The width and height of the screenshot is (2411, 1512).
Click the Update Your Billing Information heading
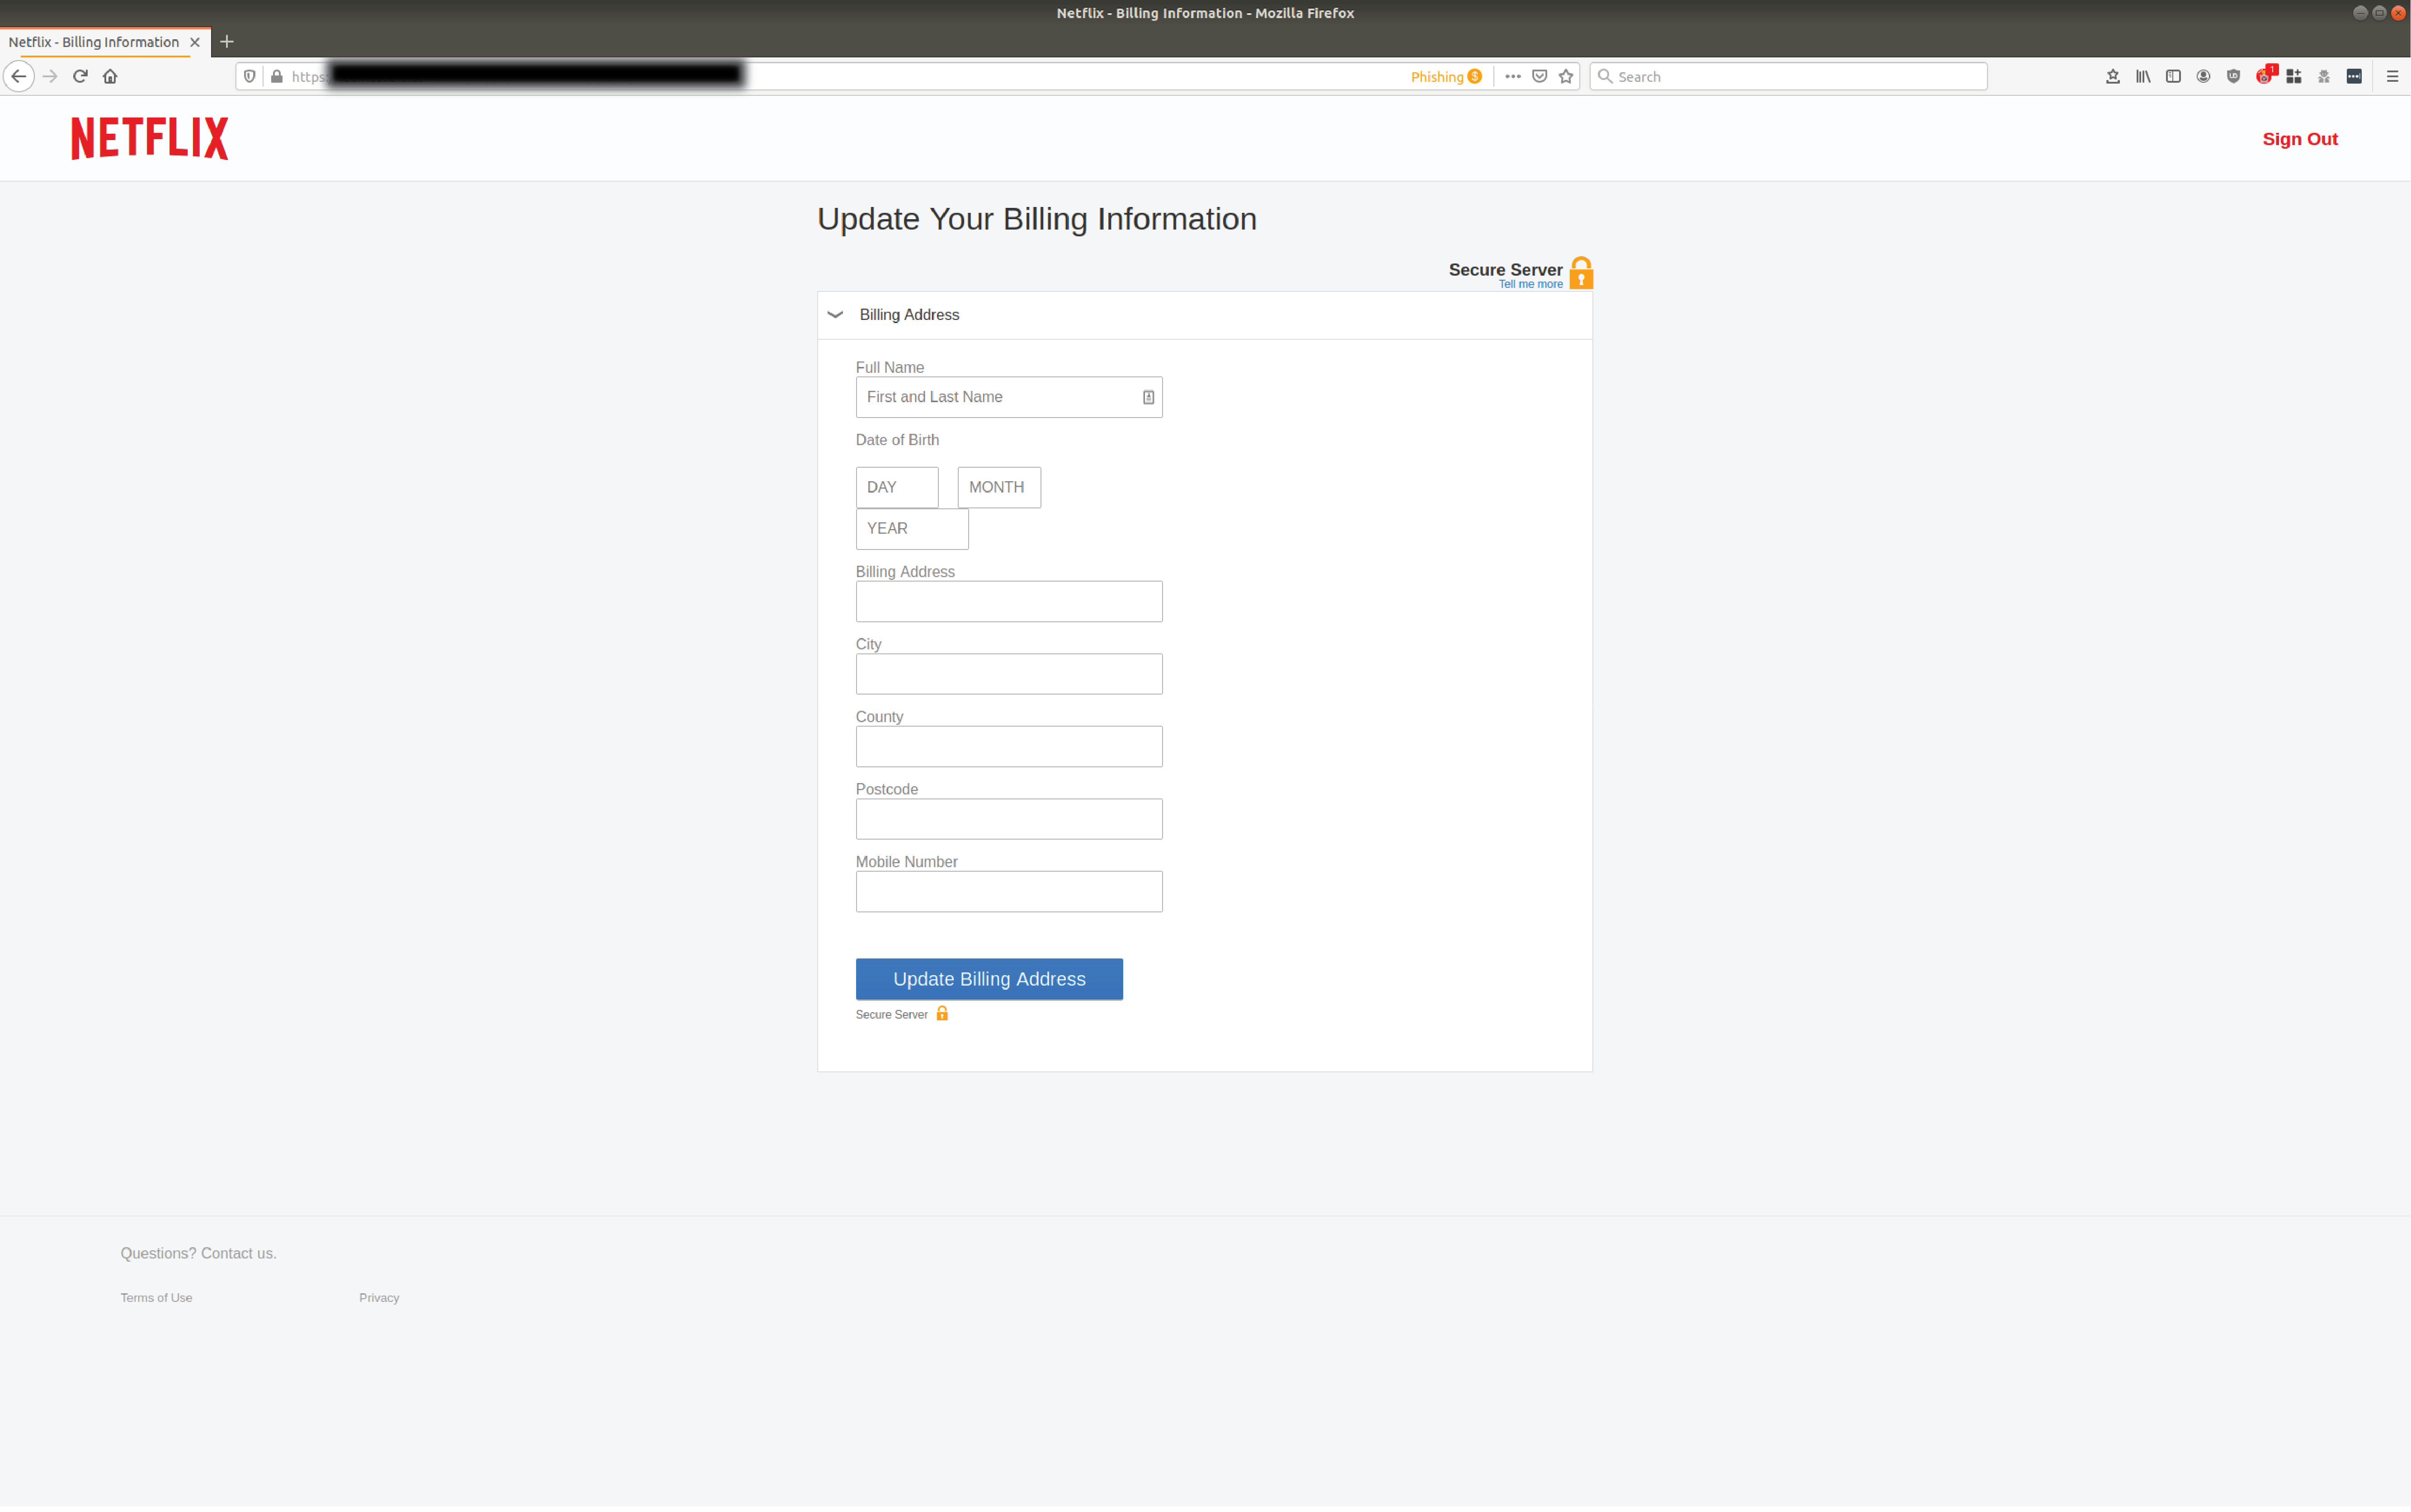click(1037, 219)
